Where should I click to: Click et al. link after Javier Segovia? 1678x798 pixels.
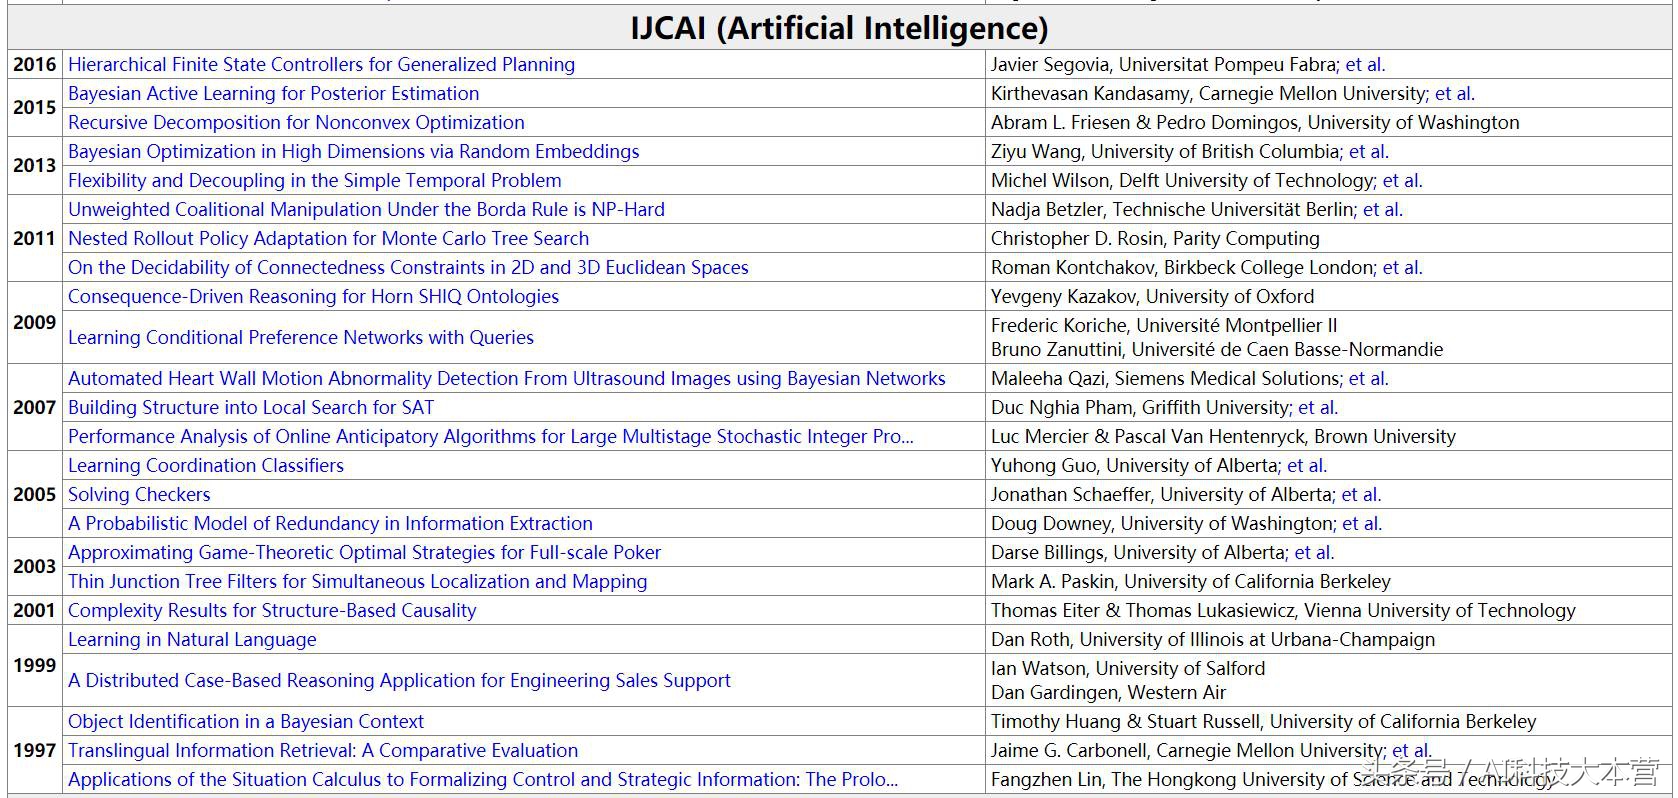pyautogui.click(x=1365, y=65)
